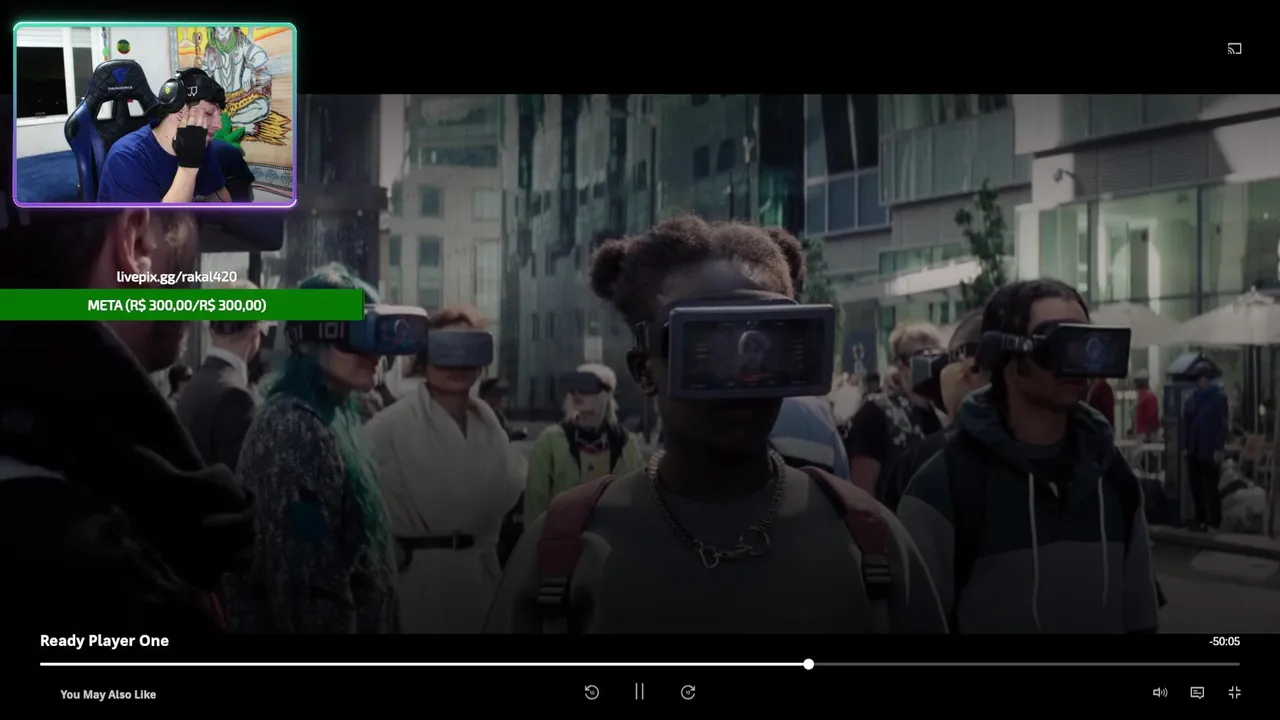Rewind 10 seconds with the back icon
The width and height of the screenshot is (1280, 720).
coord(591,692)
